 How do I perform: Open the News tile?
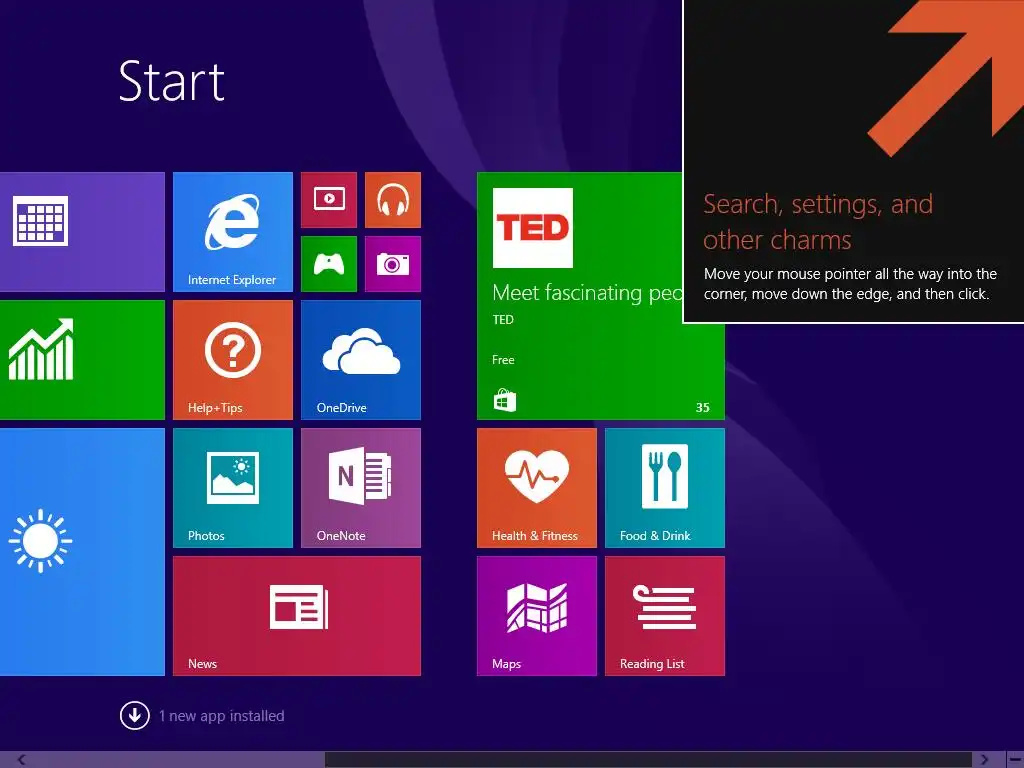(x=296, y=616)
